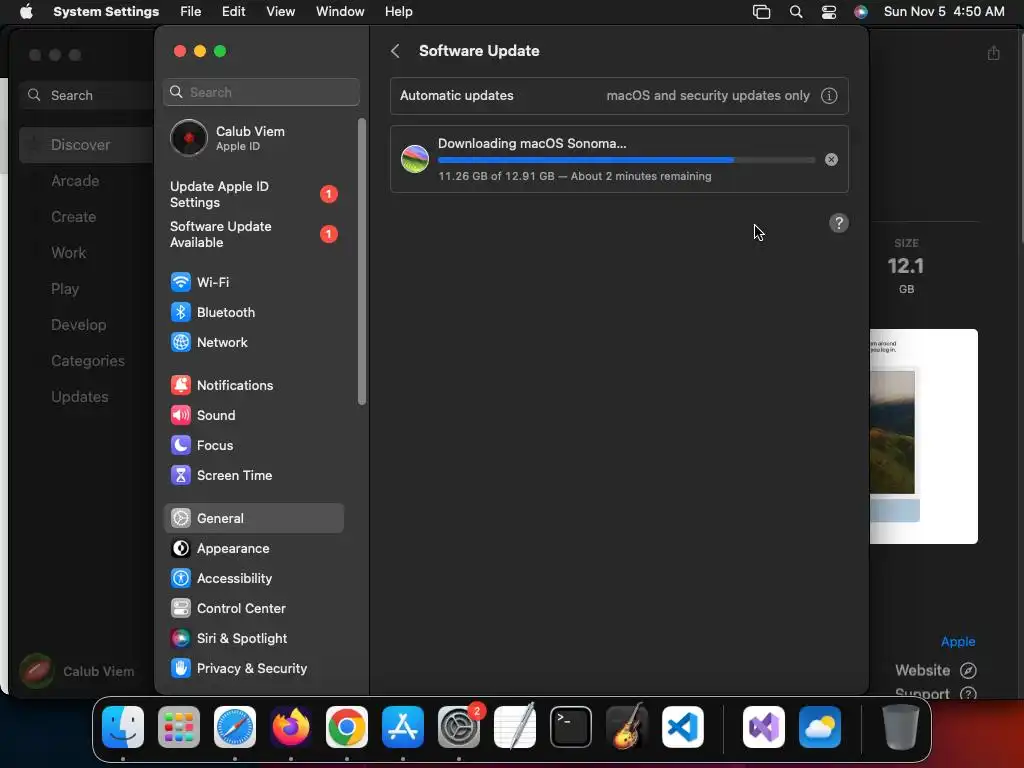Click the date and time clock
1024x768 pixels.
pyautogui.click(x=944, y=12)
